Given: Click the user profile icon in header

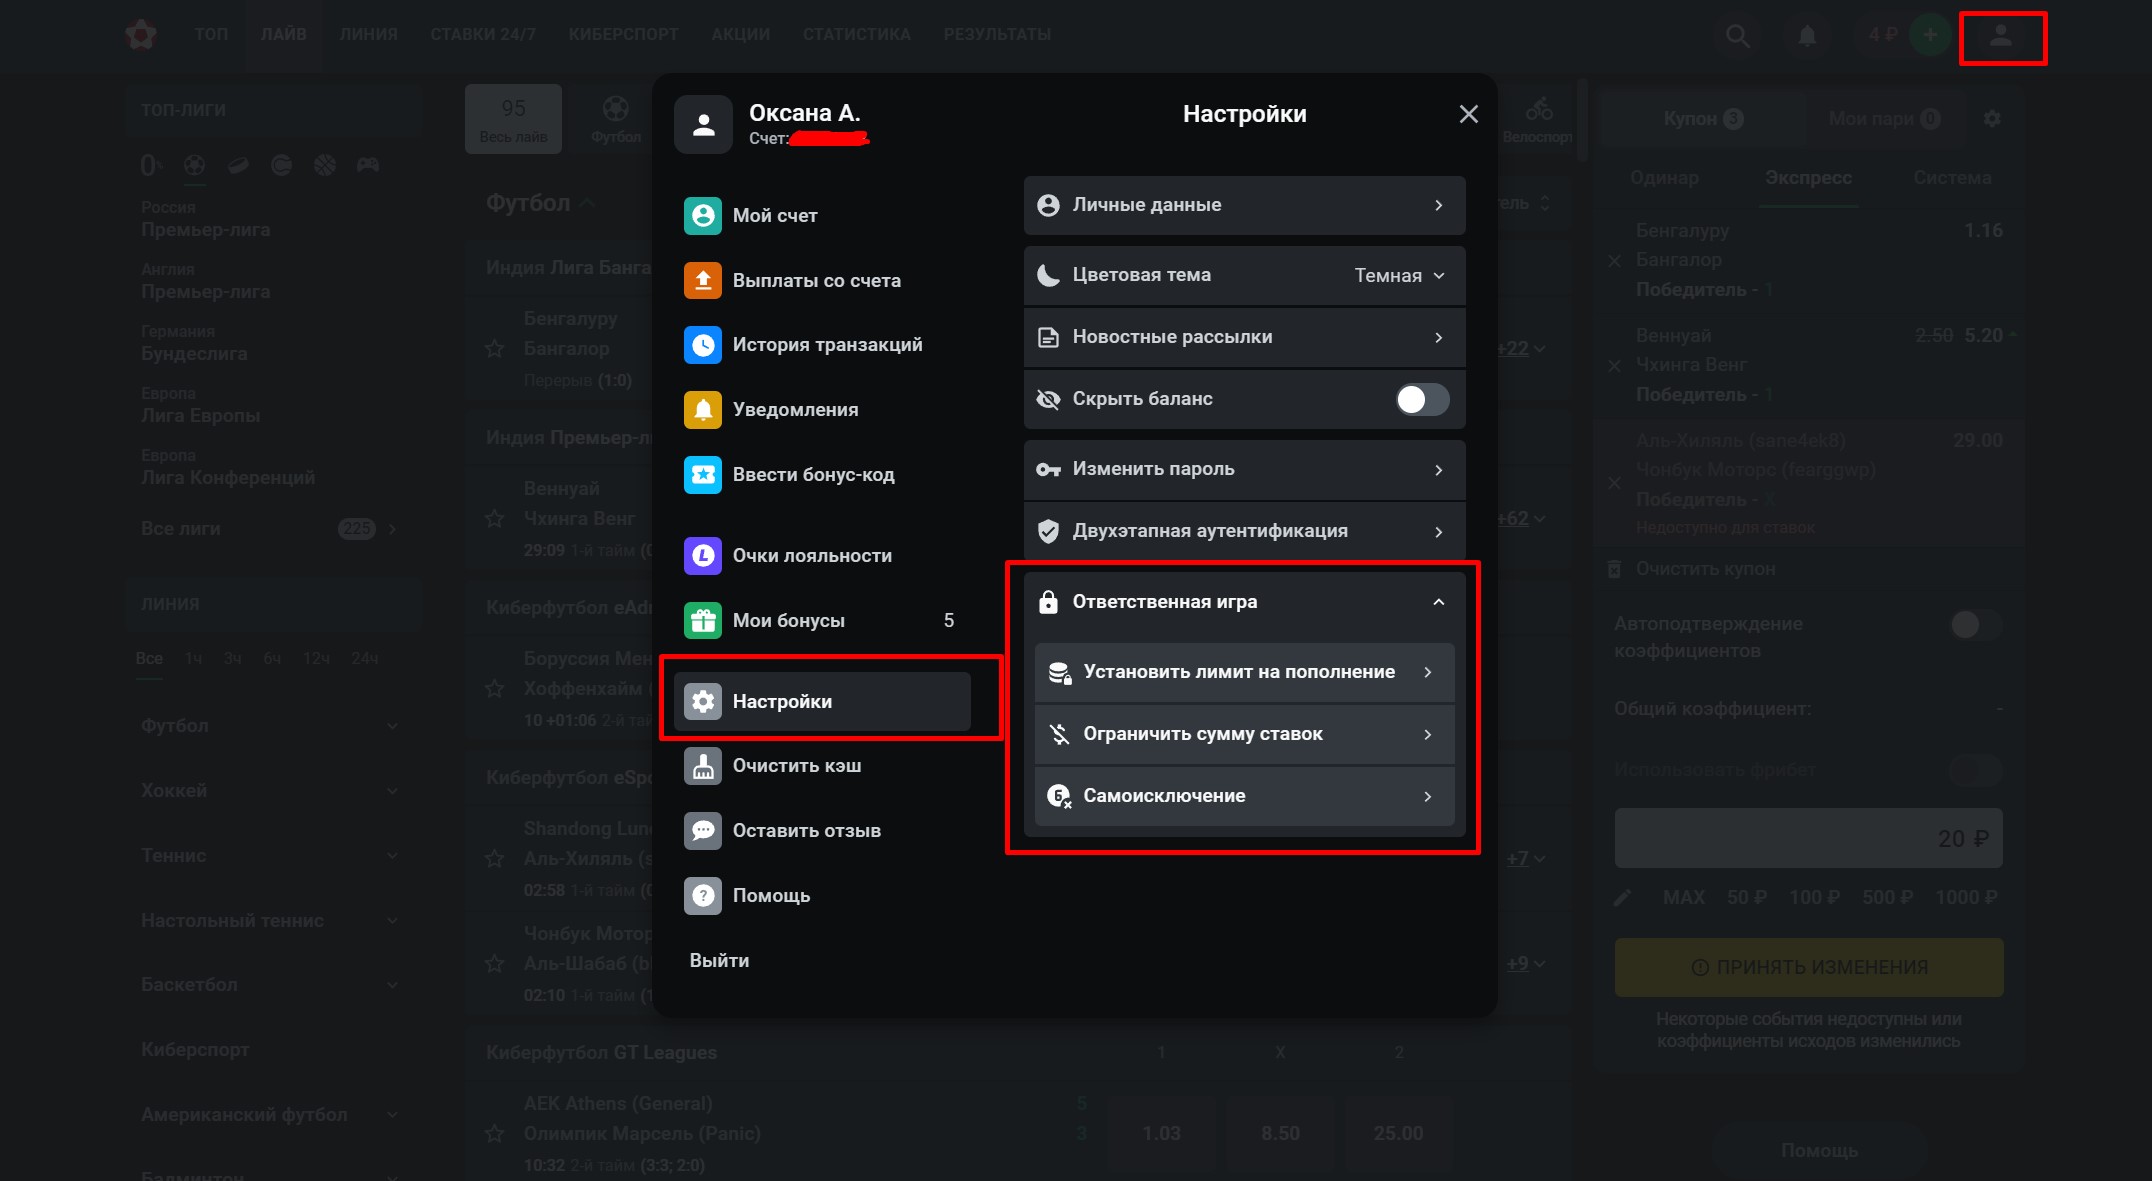Looking at the screenshot, I should click(x=2000, y=37).
